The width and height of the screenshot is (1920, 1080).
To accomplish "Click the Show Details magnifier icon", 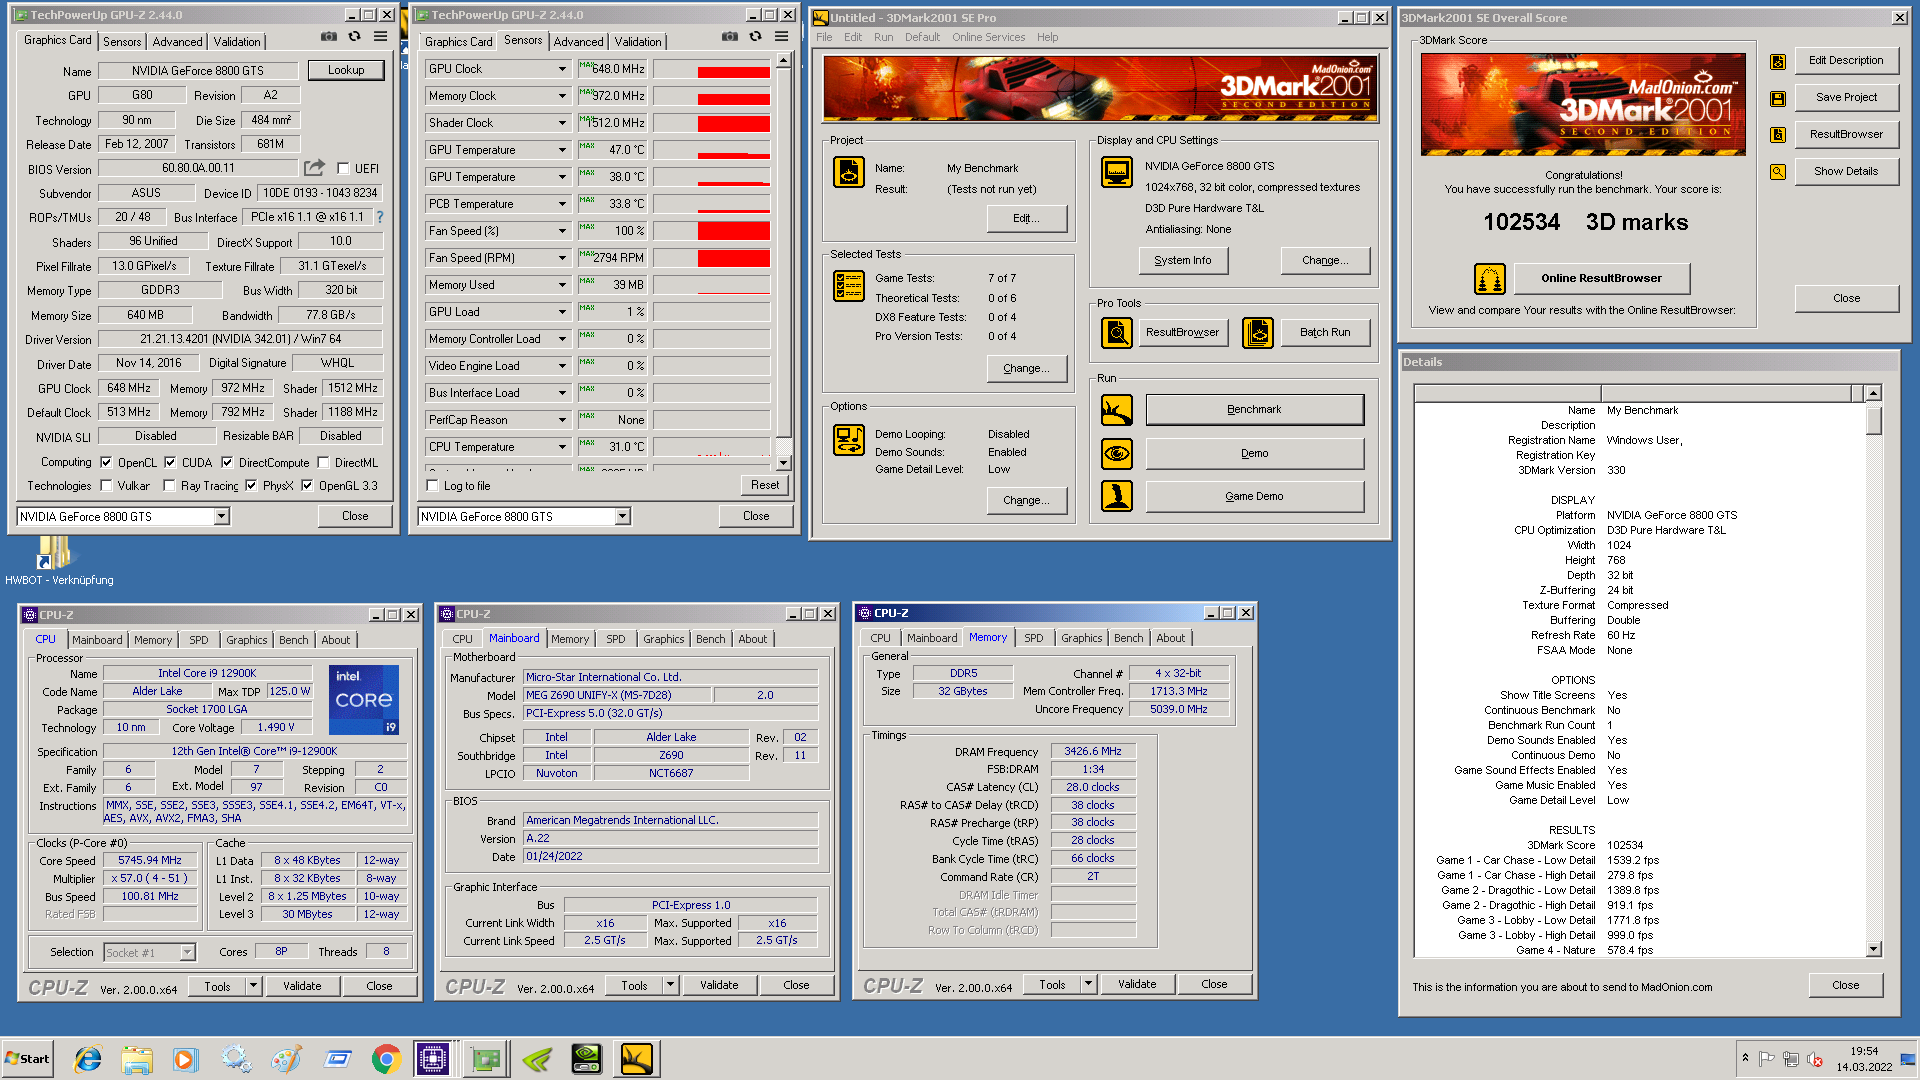I will coord(1778,172).
